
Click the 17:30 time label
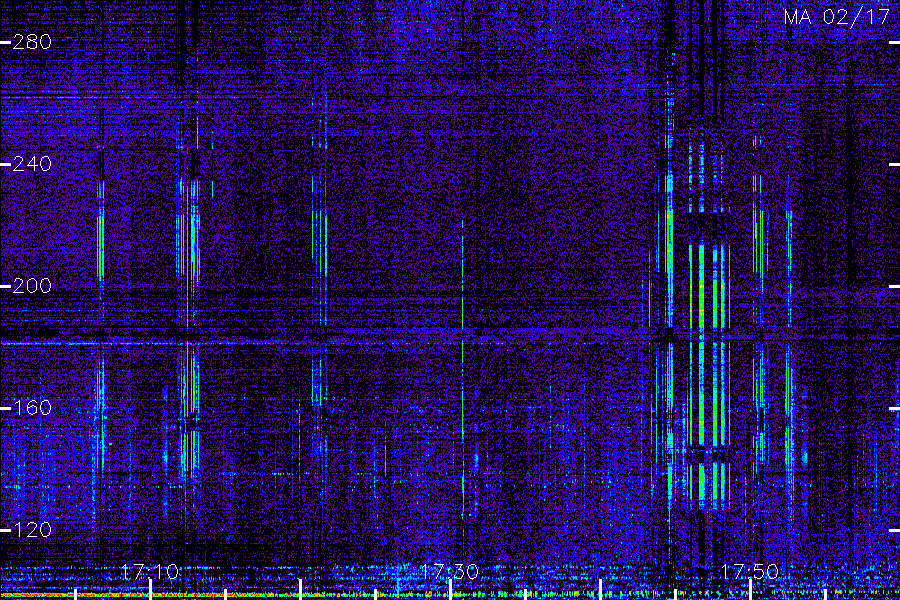[x=450, y=572]
